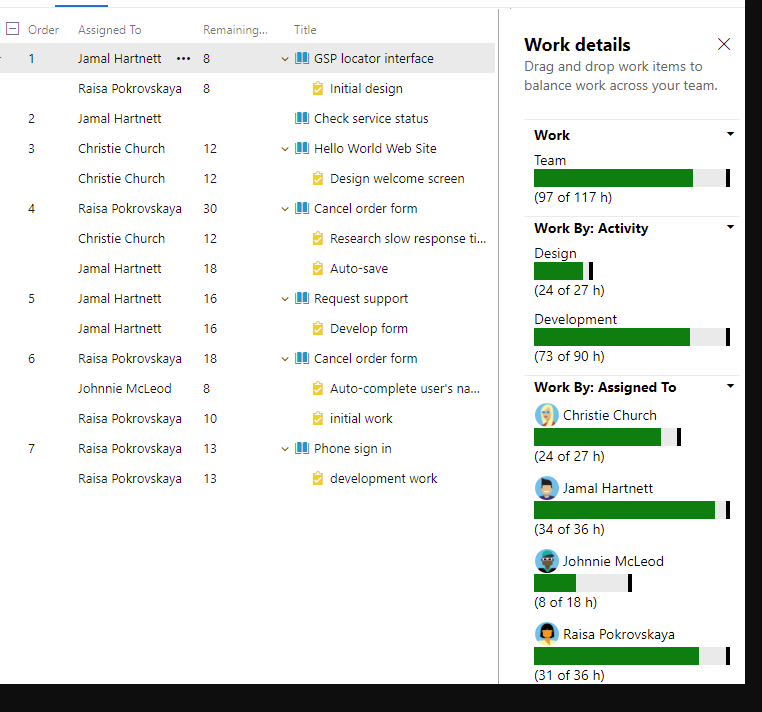Click Johnnie McLeod's avatar in Work details
762x712 pixels.
pos(546,561)
